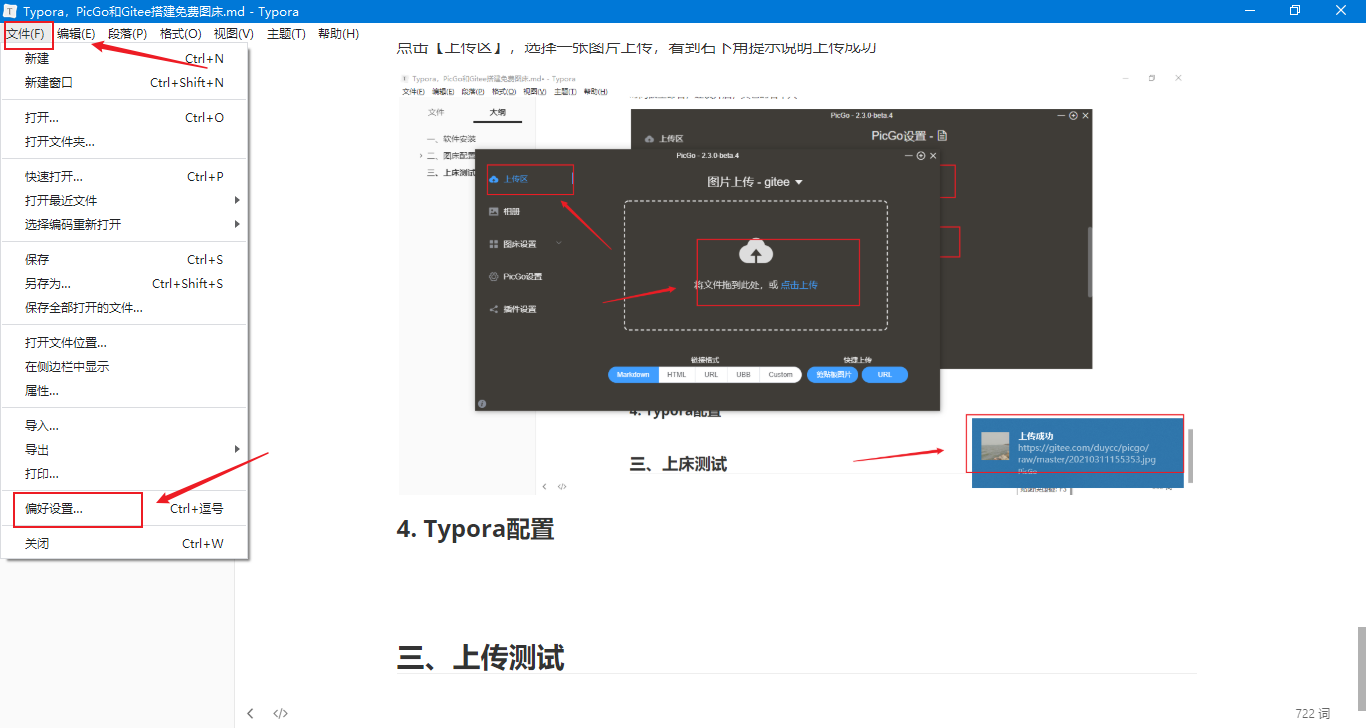Viewport: 1366px width, 728px height.
Task: Click the 722 词 word count
Action: 1312,714
